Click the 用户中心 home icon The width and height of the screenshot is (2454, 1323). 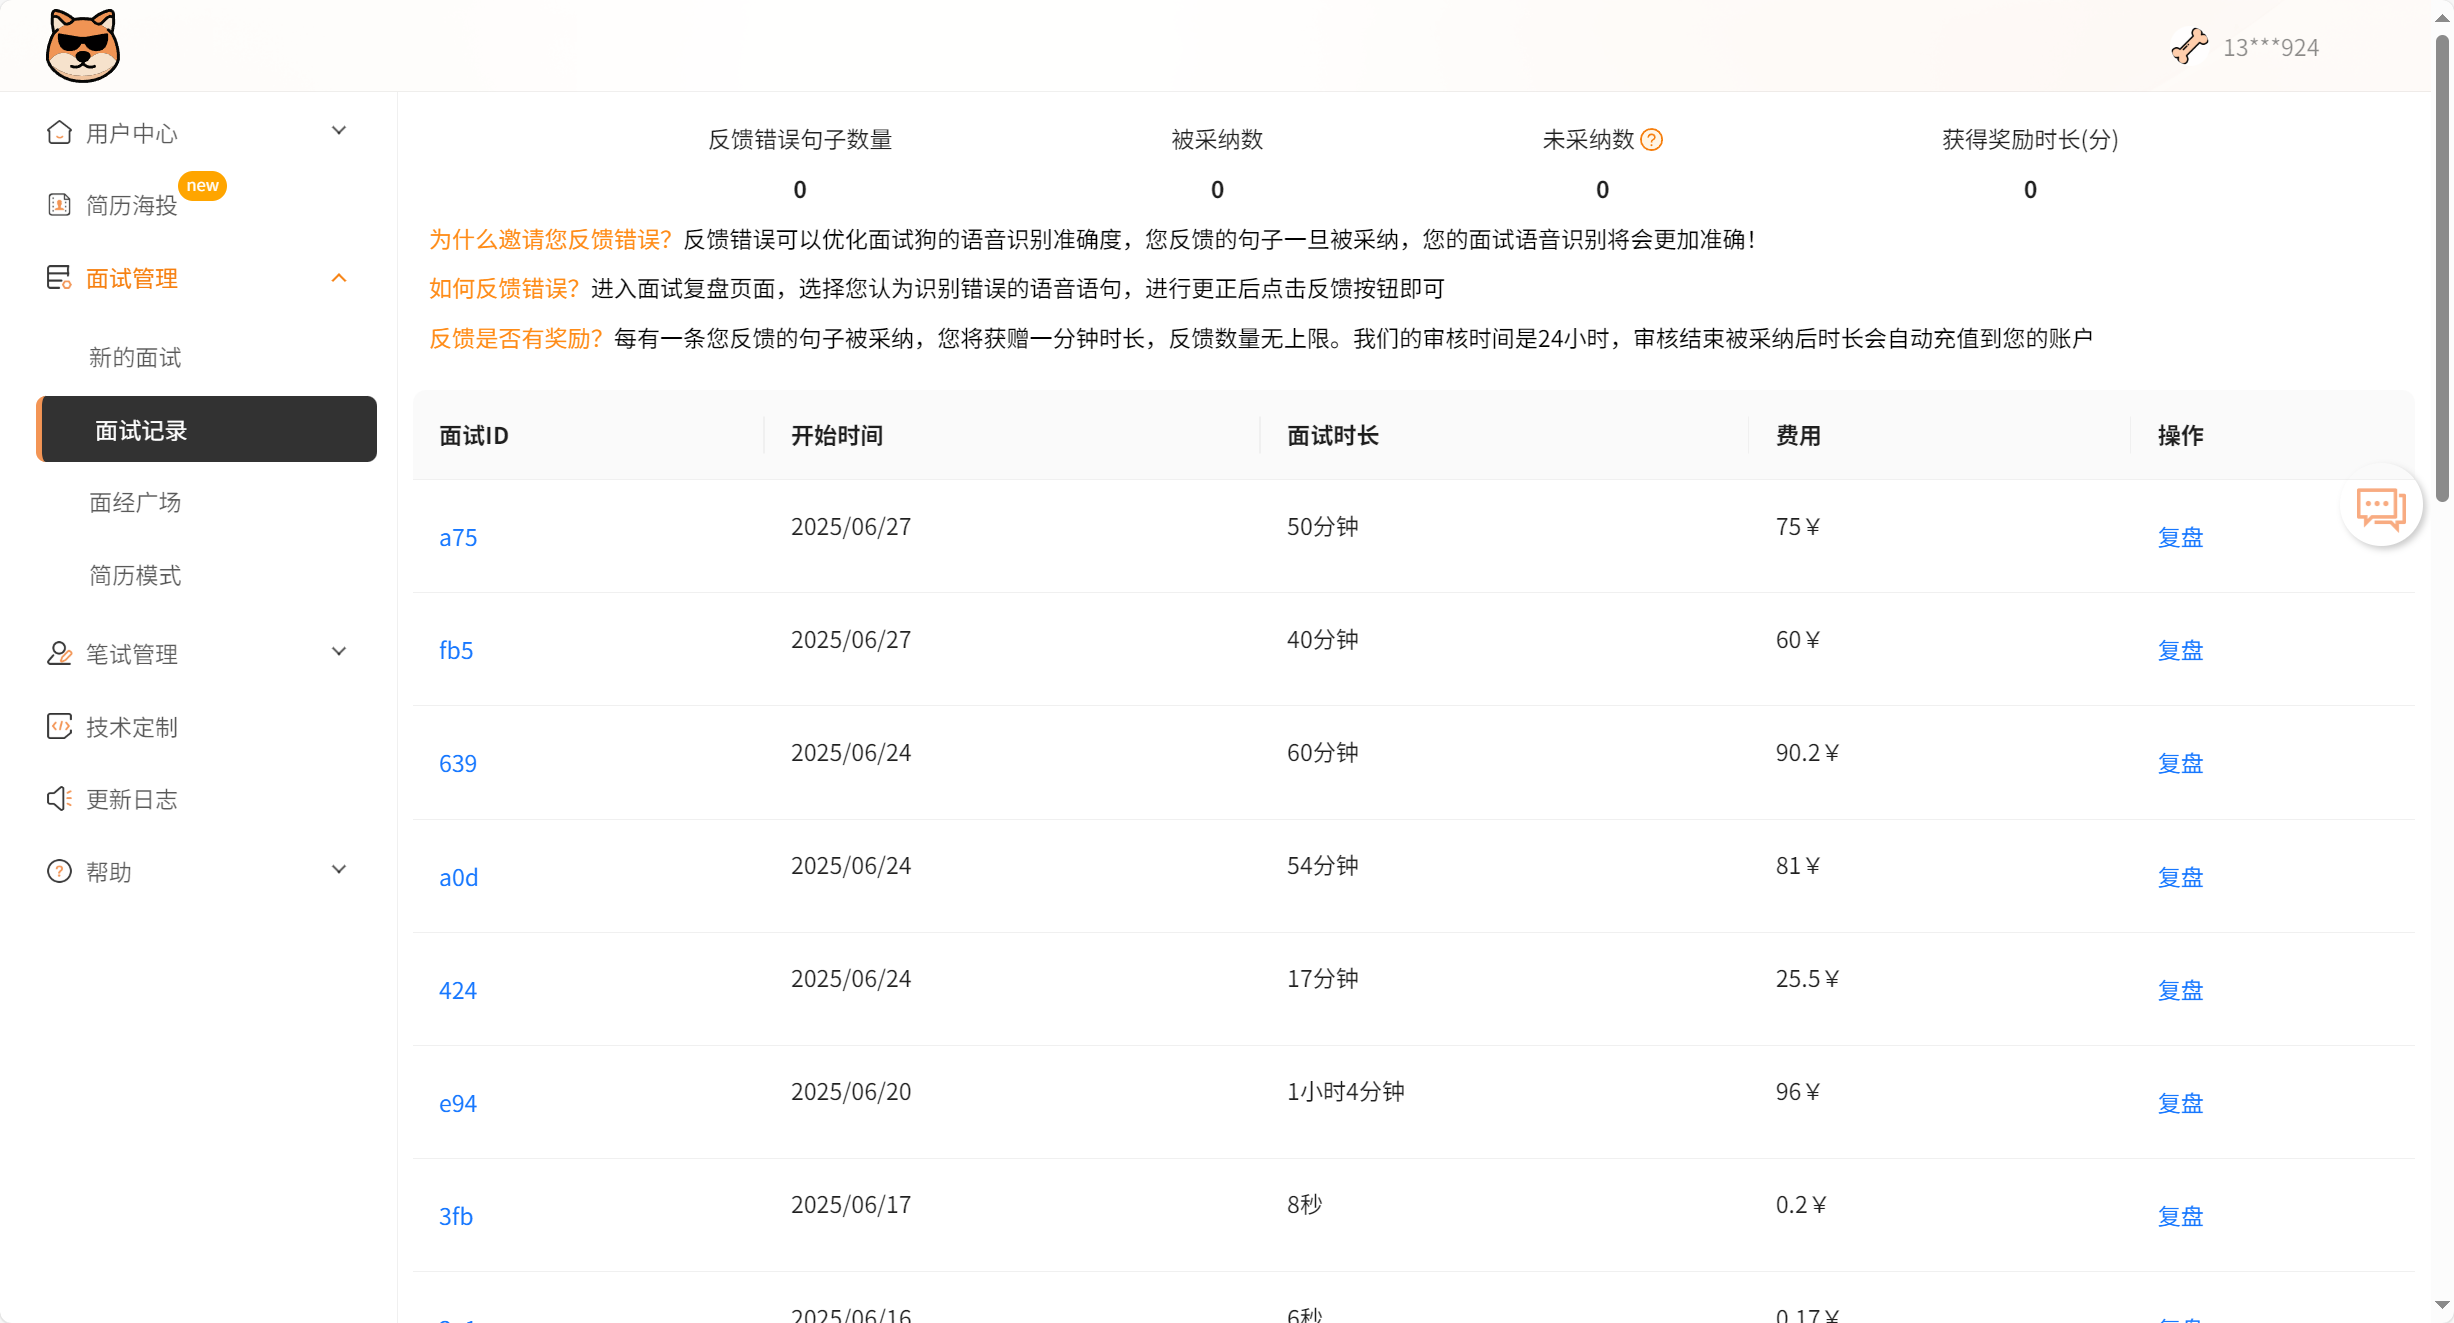[59, 132]
